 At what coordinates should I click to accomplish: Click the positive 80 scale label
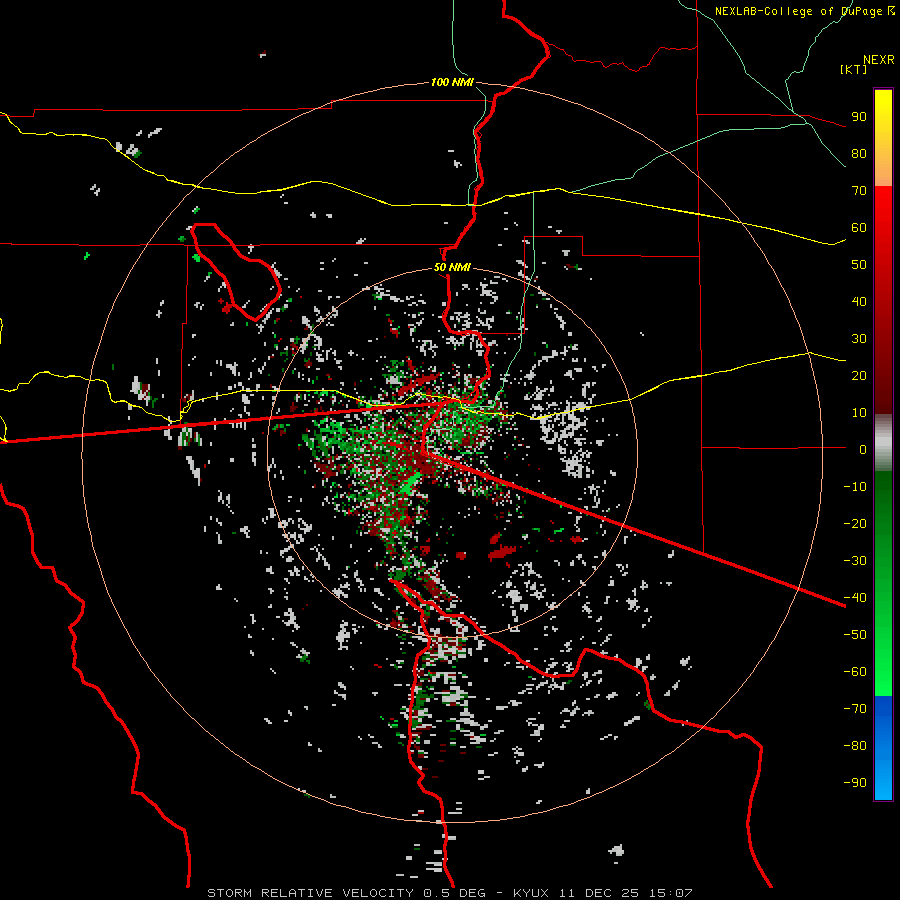pyautogui.click(x=859, y=153)
